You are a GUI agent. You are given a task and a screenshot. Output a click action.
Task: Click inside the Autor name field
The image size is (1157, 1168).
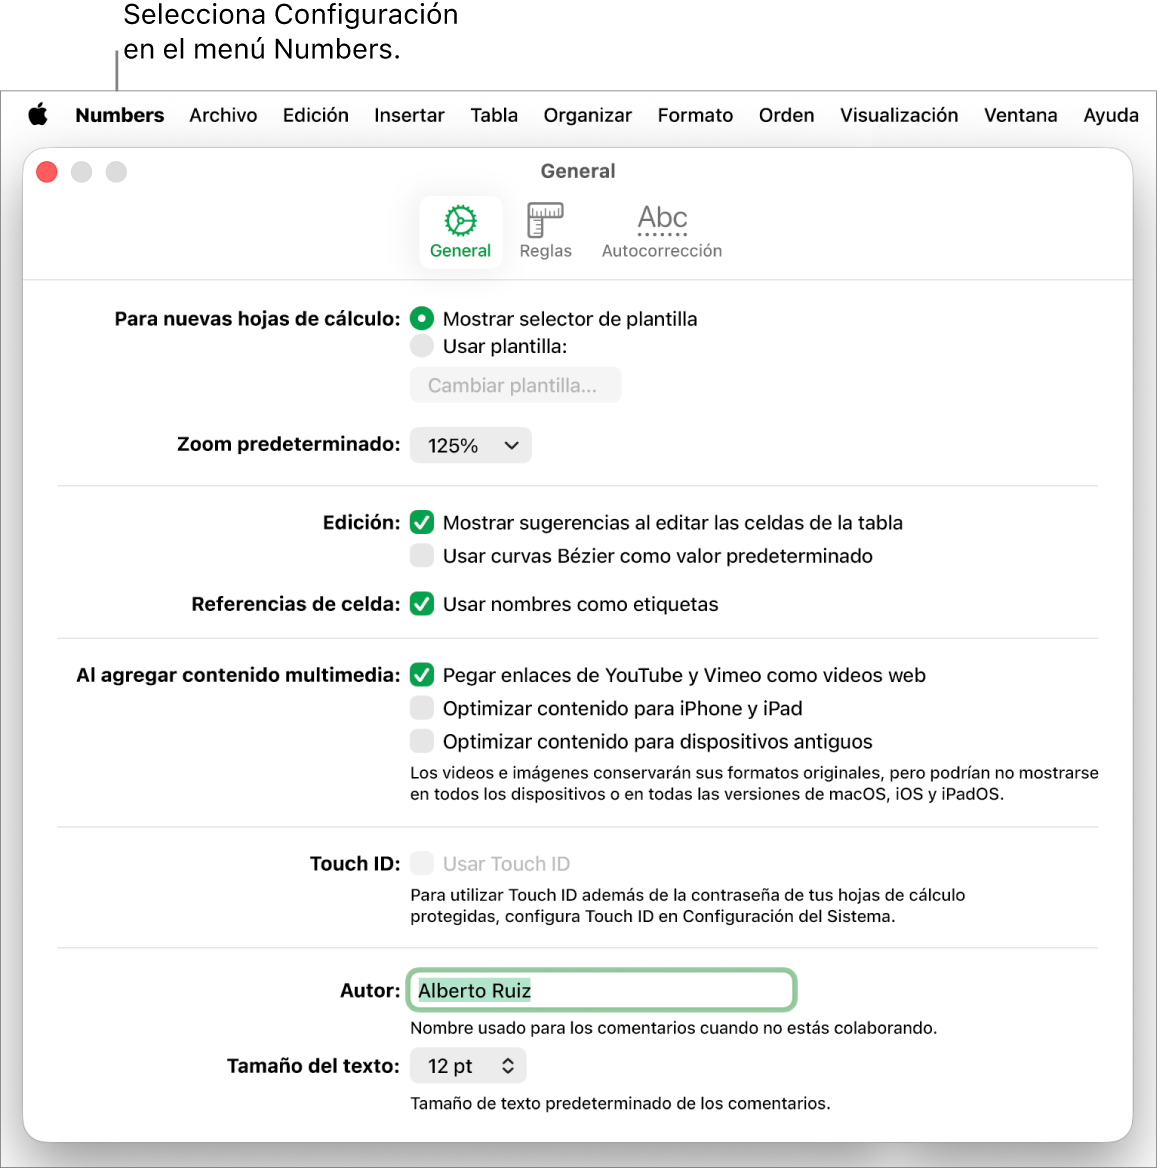[x=600, y=990]
